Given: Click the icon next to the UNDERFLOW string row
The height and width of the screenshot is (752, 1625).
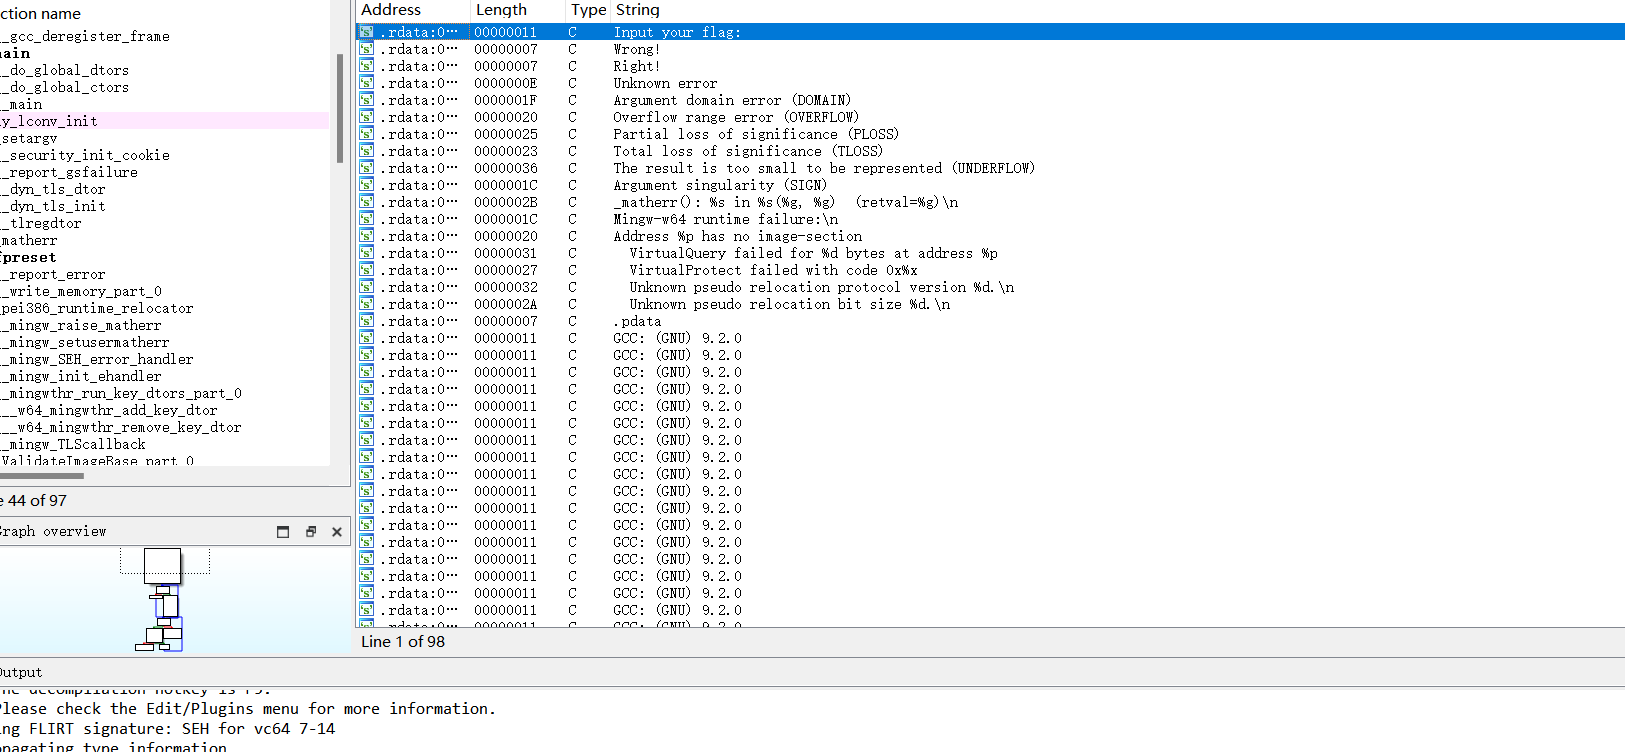Looking at the screenshot, I should tap(367, 168).
